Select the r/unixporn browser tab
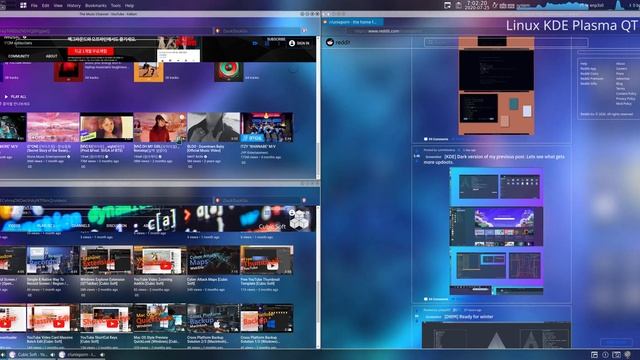This screenshot has width=640, height=360. pyautogui.click(x=353, y=22)
